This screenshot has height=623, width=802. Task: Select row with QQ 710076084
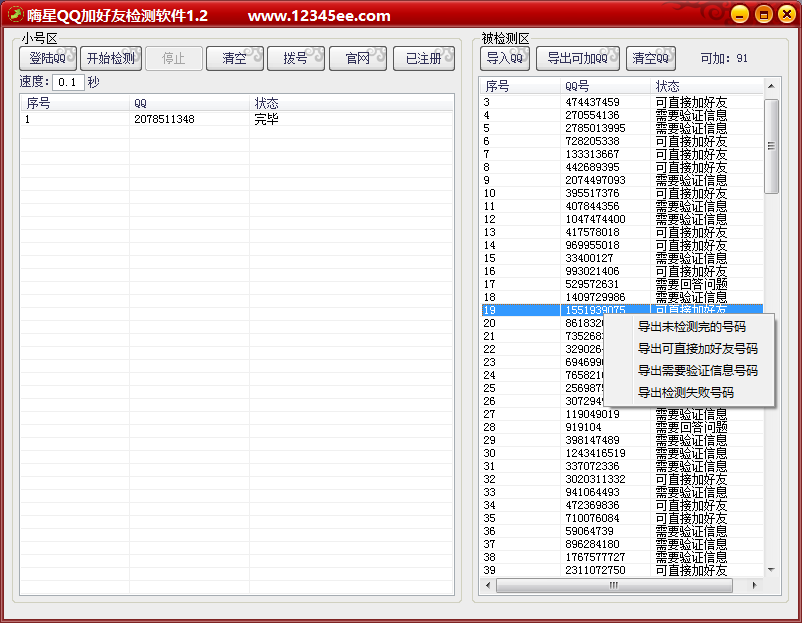[x=622, y=518]
